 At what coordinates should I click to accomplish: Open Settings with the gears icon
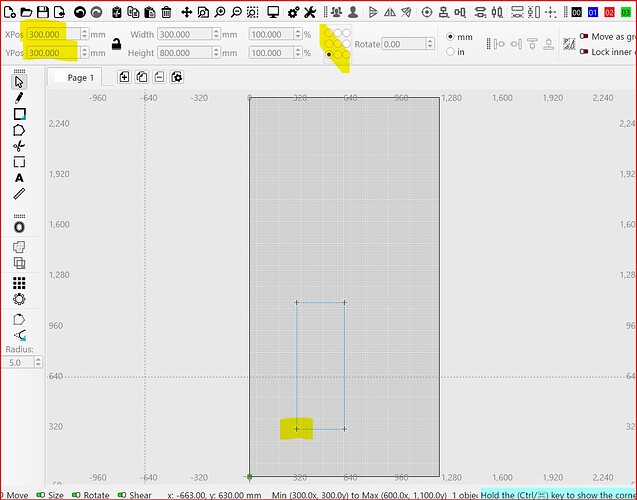click(293, 12)
